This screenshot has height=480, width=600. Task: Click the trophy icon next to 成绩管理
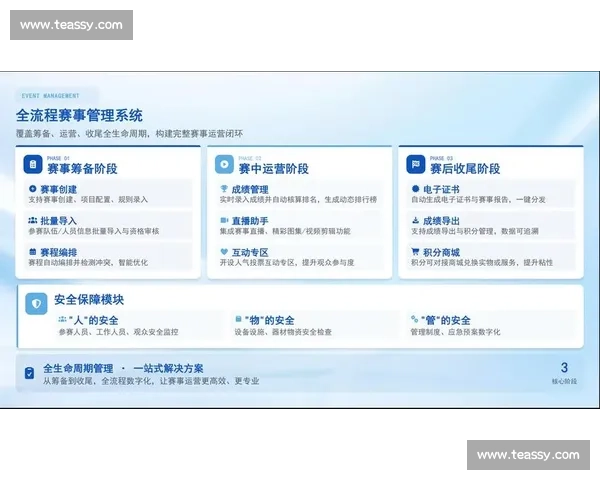[x=224, y=189]
